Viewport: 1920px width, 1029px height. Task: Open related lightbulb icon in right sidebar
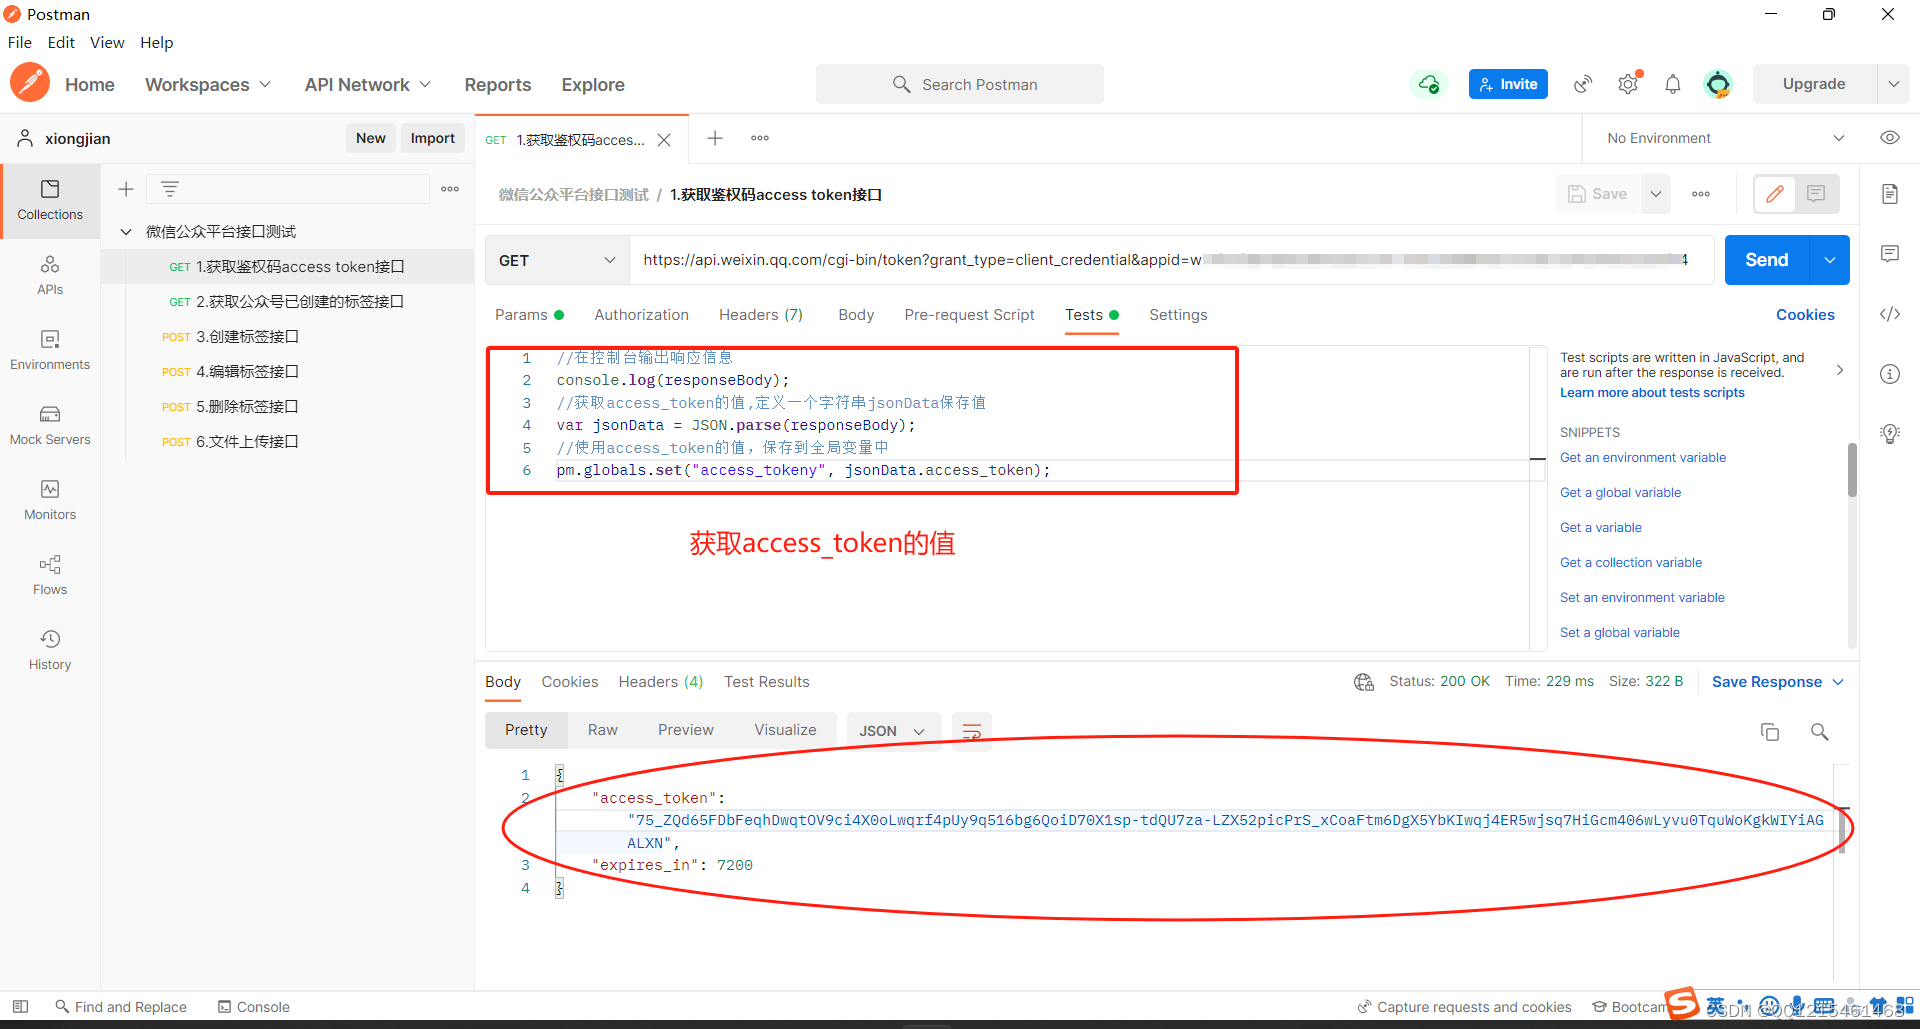tap(1890, 434)
